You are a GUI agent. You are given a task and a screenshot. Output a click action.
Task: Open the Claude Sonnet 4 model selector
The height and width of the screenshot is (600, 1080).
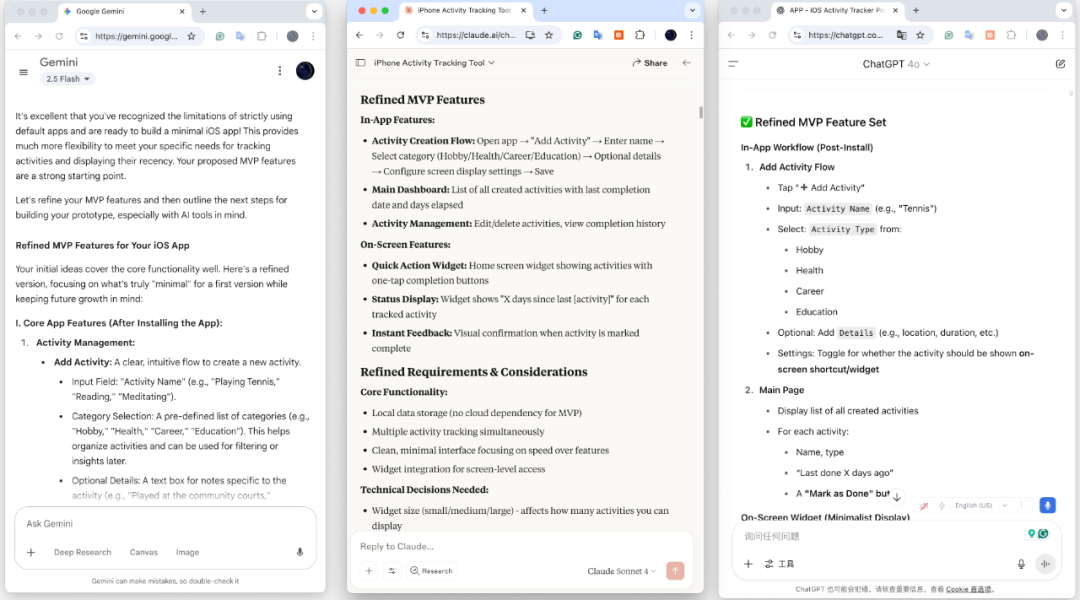(x=621, y=571)
